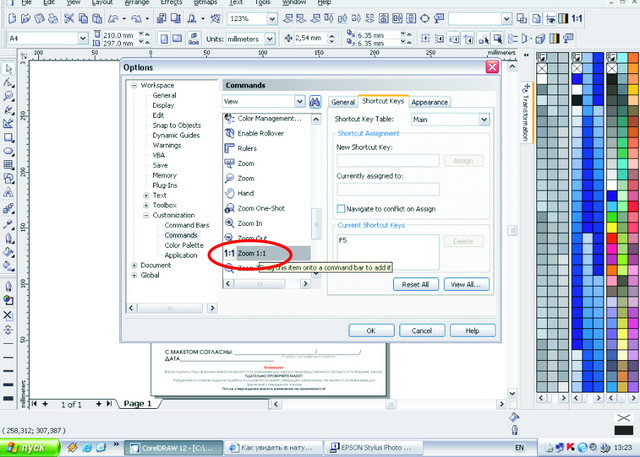
Task: Click the Copy icon
Action: 83,18
